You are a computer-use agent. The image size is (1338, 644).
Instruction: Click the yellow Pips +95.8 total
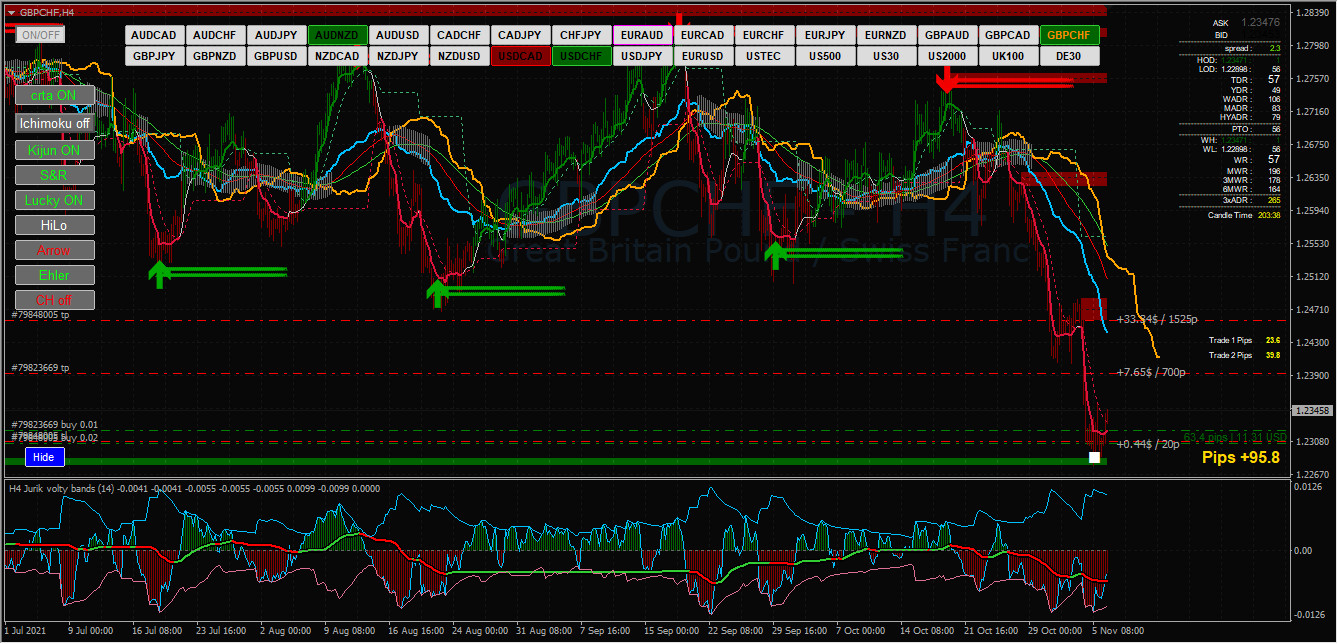1240,457
